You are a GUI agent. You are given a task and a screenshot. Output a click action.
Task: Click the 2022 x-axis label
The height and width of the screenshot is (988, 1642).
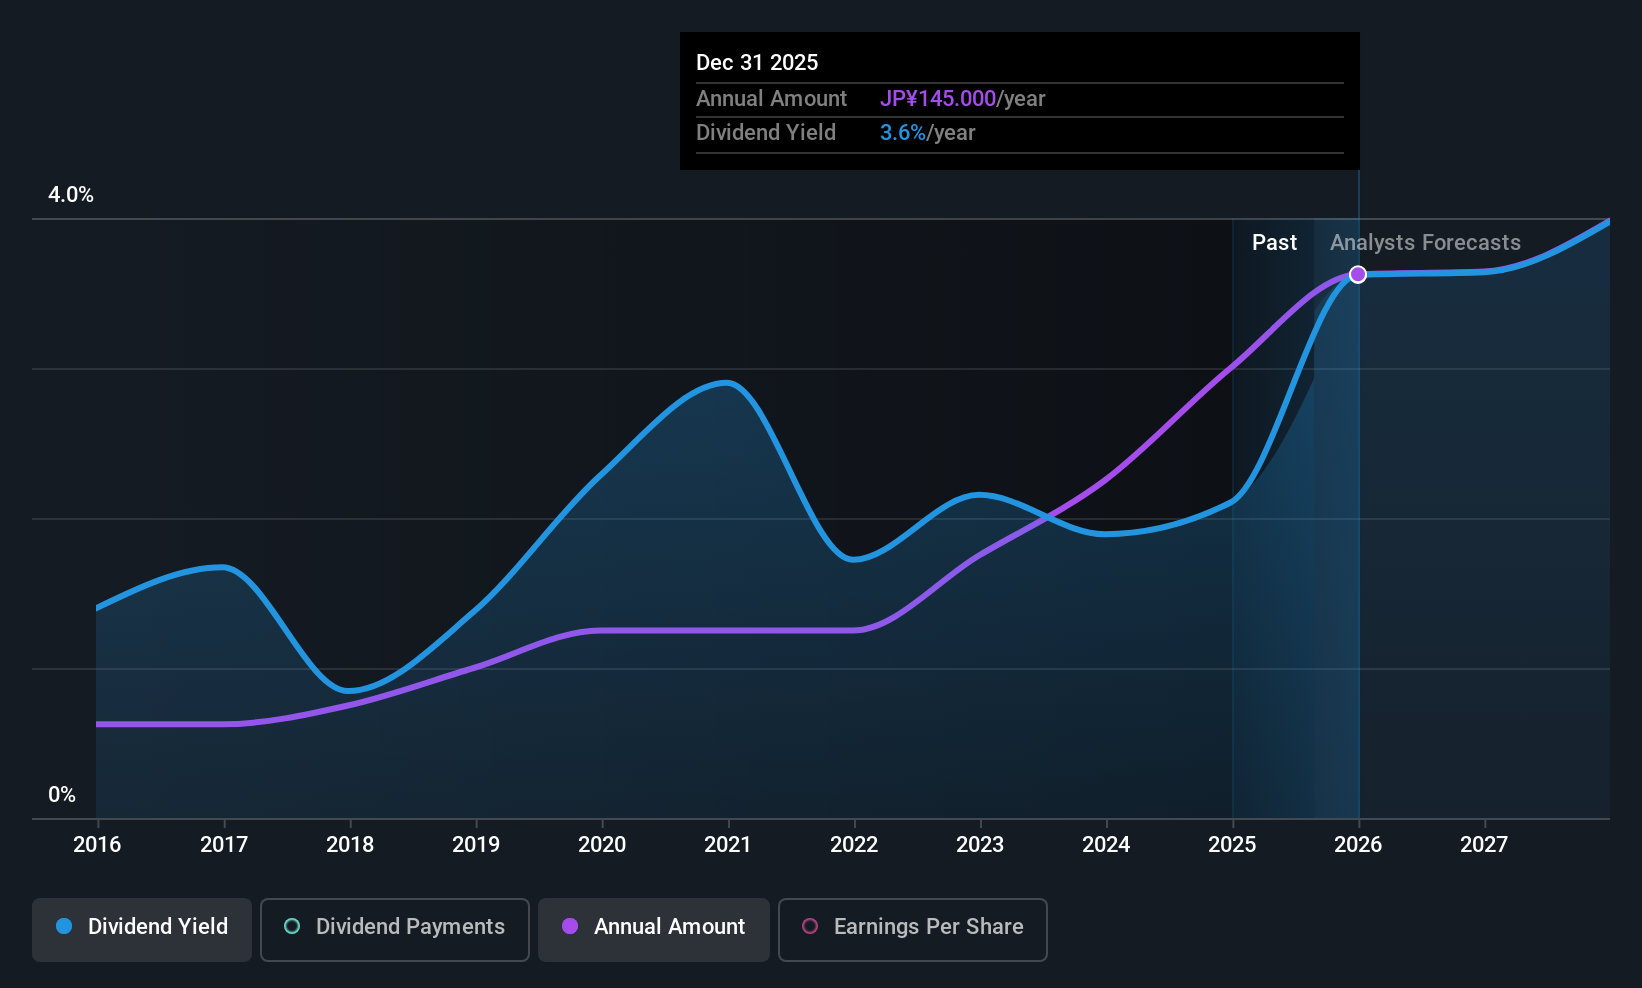[854, 844]
